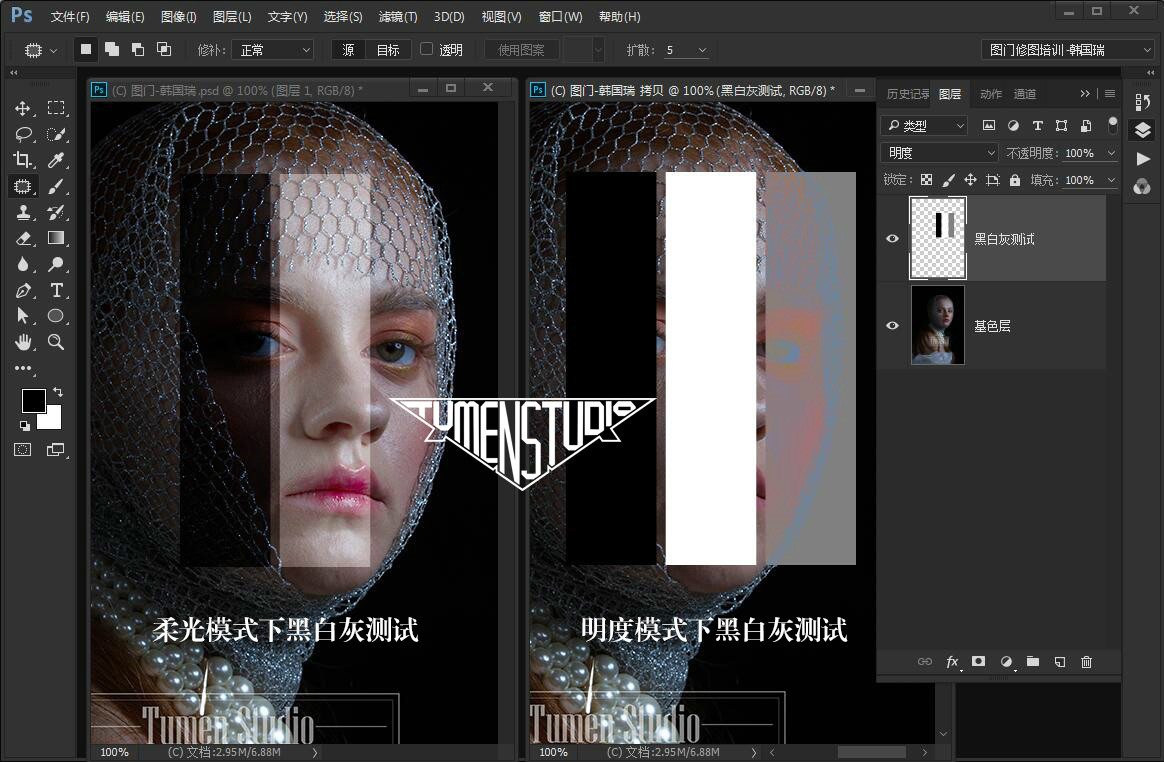Image resolution: width=1164 pixels, height=762 pixels.
Task: Create a new layer
Action: pyautogui.click(x=1060, y=662)
